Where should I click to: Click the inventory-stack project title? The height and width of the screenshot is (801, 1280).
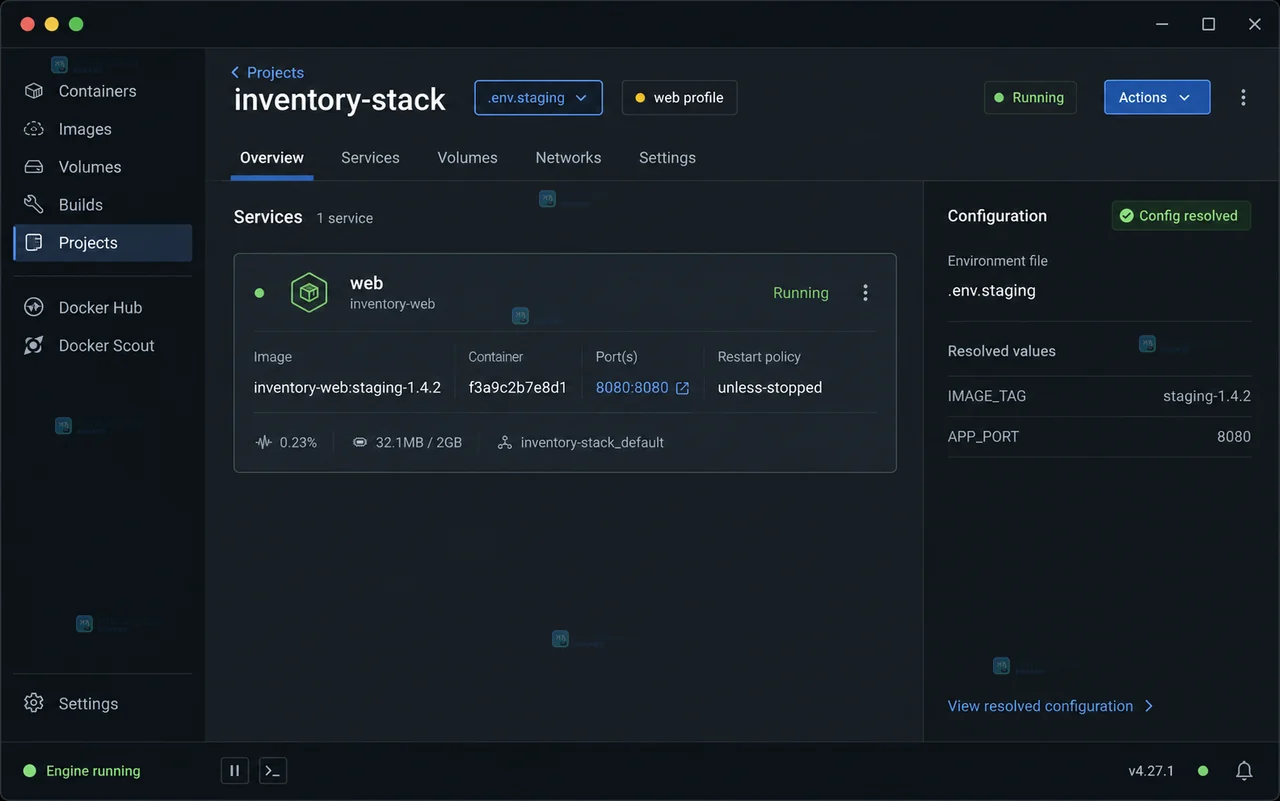click(x=340, y=100)
